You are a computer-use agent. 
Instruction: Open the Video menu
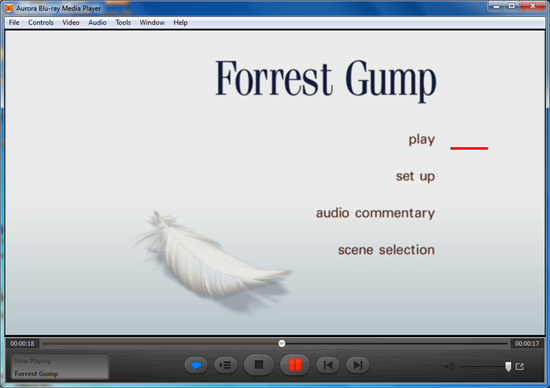pos(71,22)
